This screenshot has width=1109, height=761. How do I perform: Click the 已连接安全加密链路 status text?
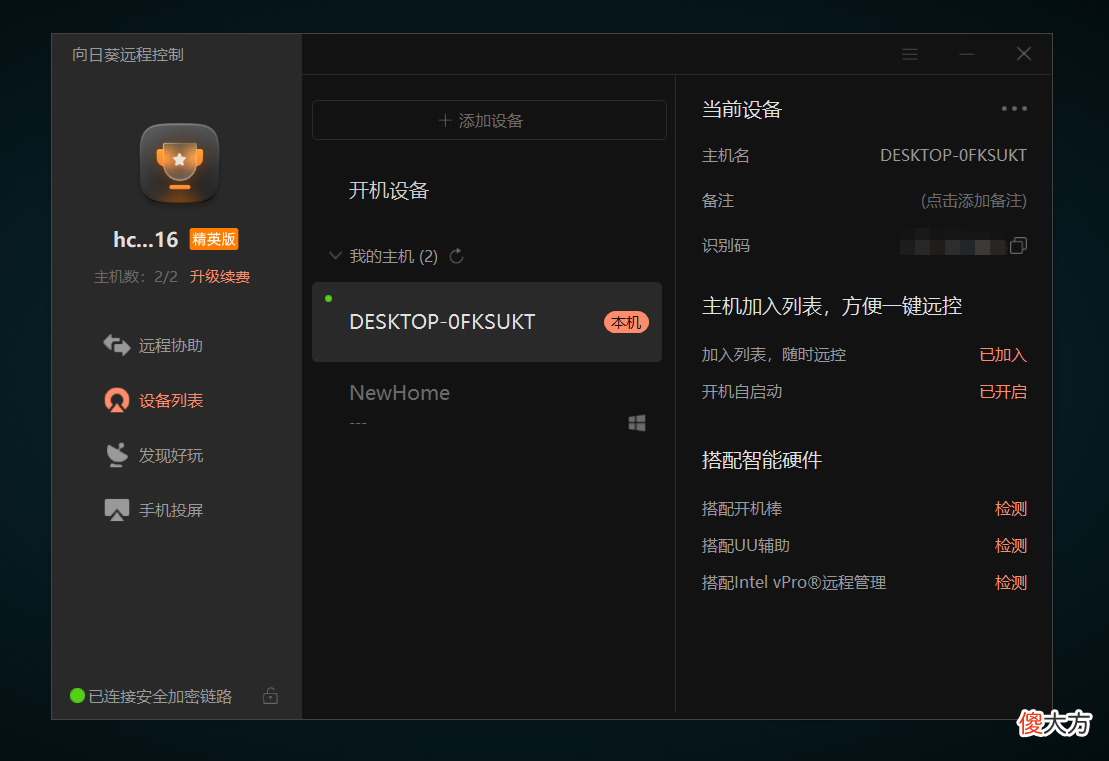click(x=160, y=697)
